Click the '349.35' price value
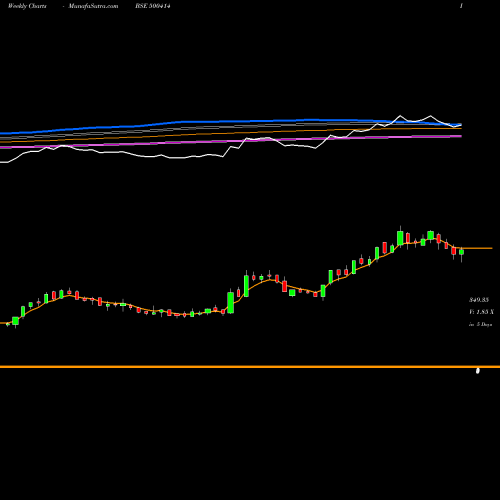Screen dimensions: 500x500 pyautogui.click(x=479, y=300)
